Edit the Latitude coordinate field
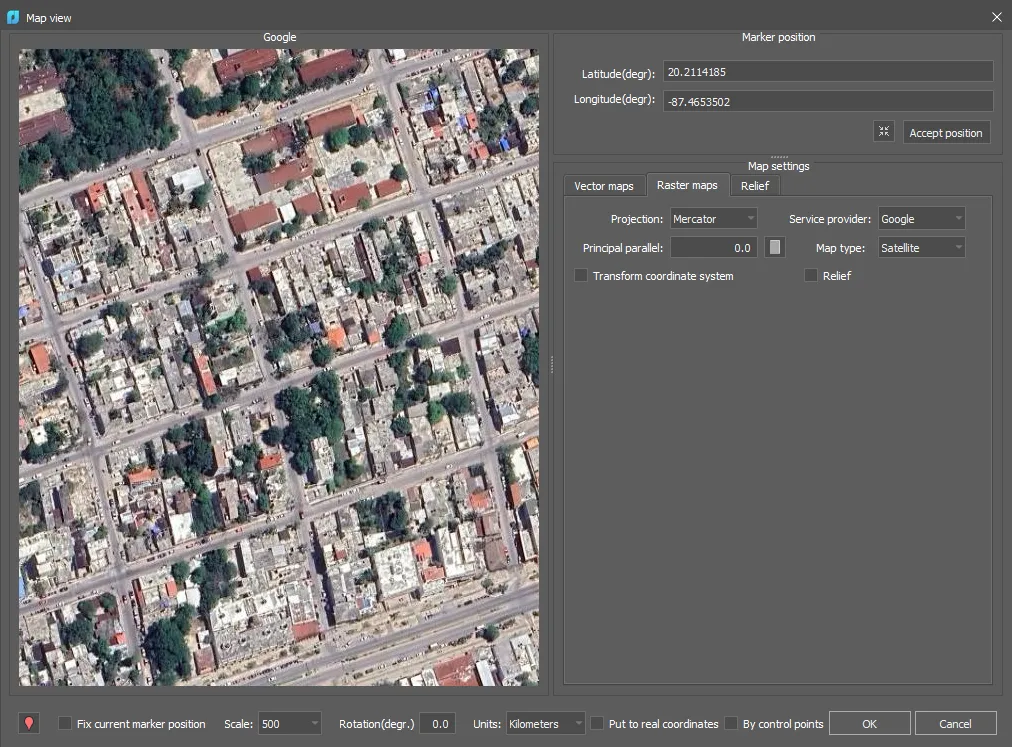Screen dimensions: 1012x747 pyautogui.click(x=828, y=71)
